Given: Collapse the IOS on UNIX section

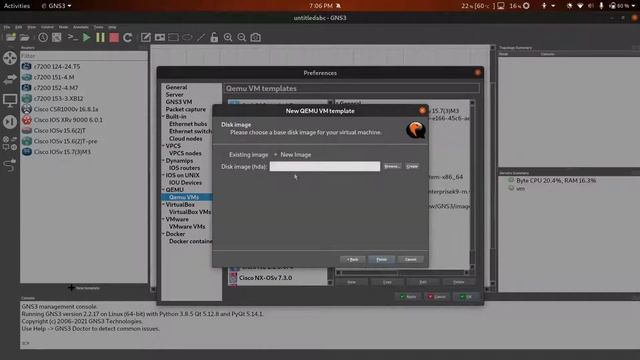Looking at the screenshot, I should 163,175.
